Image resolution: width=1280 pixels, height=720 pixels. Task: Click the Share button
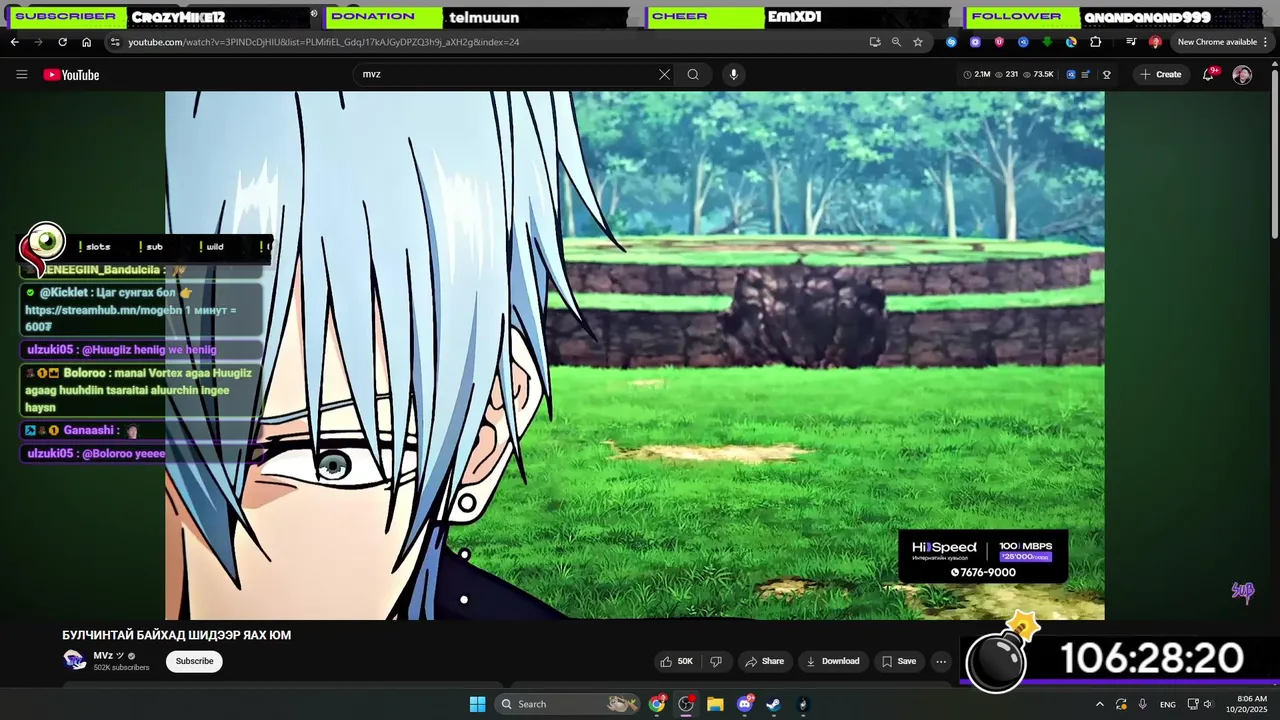[764, 661]
